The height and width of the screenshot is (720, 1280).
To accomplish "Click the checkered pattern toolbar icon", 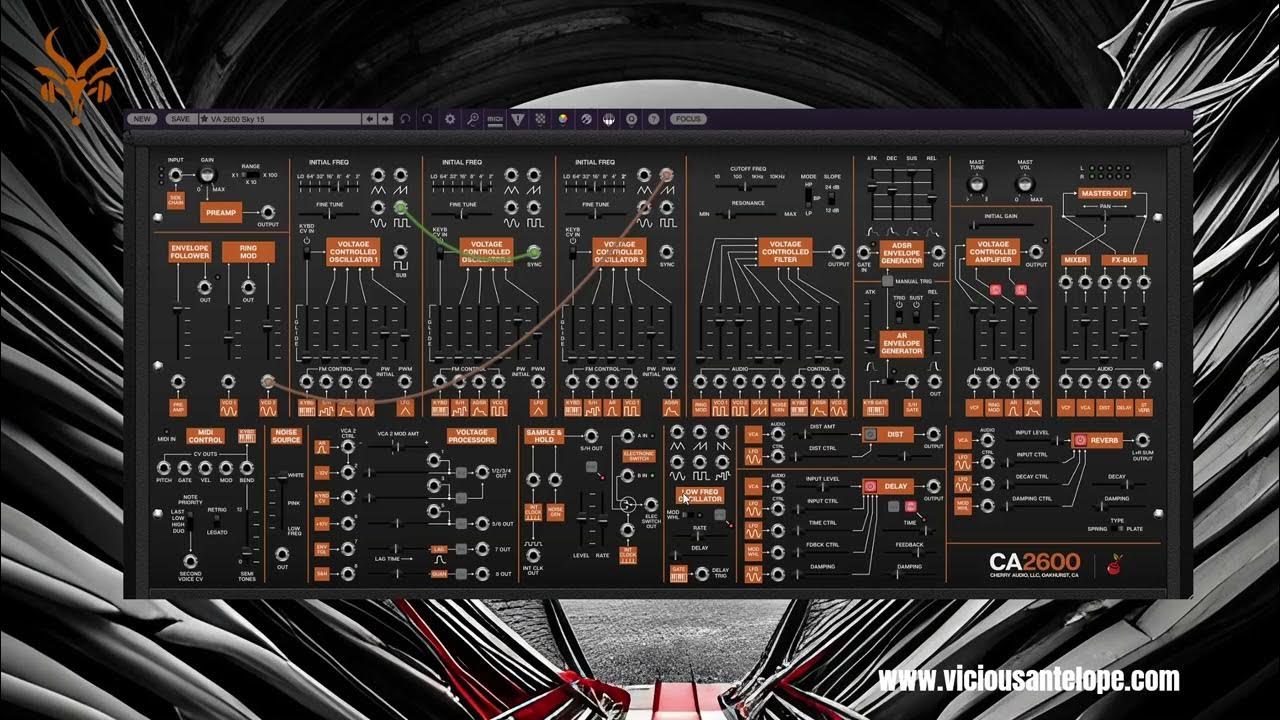I will click(x=540, y=119).
